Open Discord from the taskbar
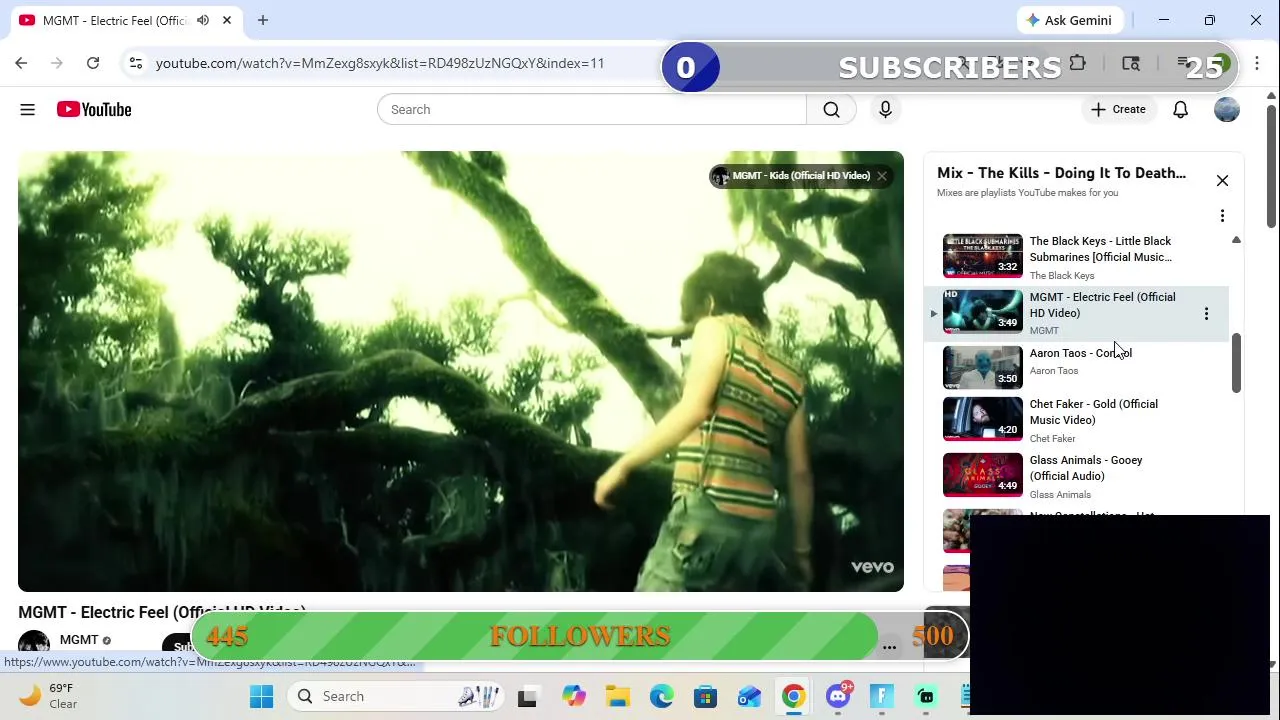 pos(838,696)
